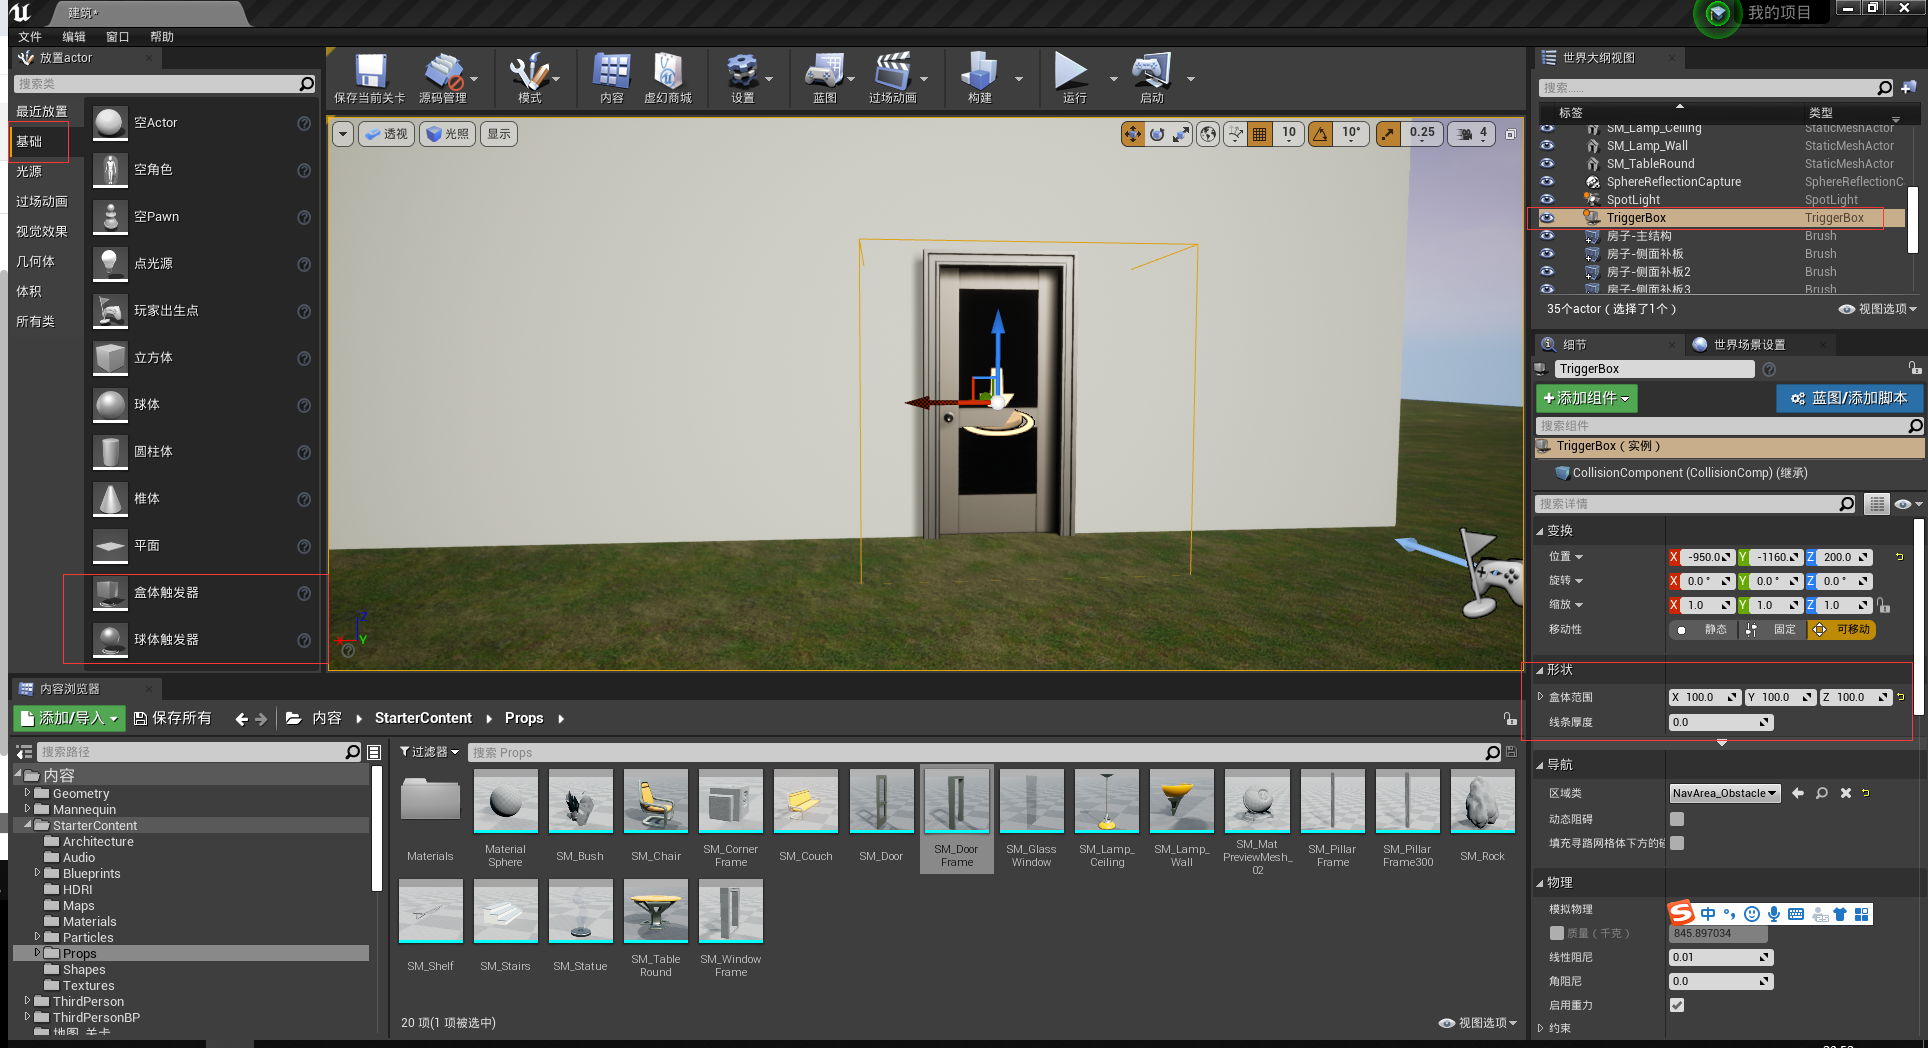Toggle scale snapping icon in viewport

1388,133
